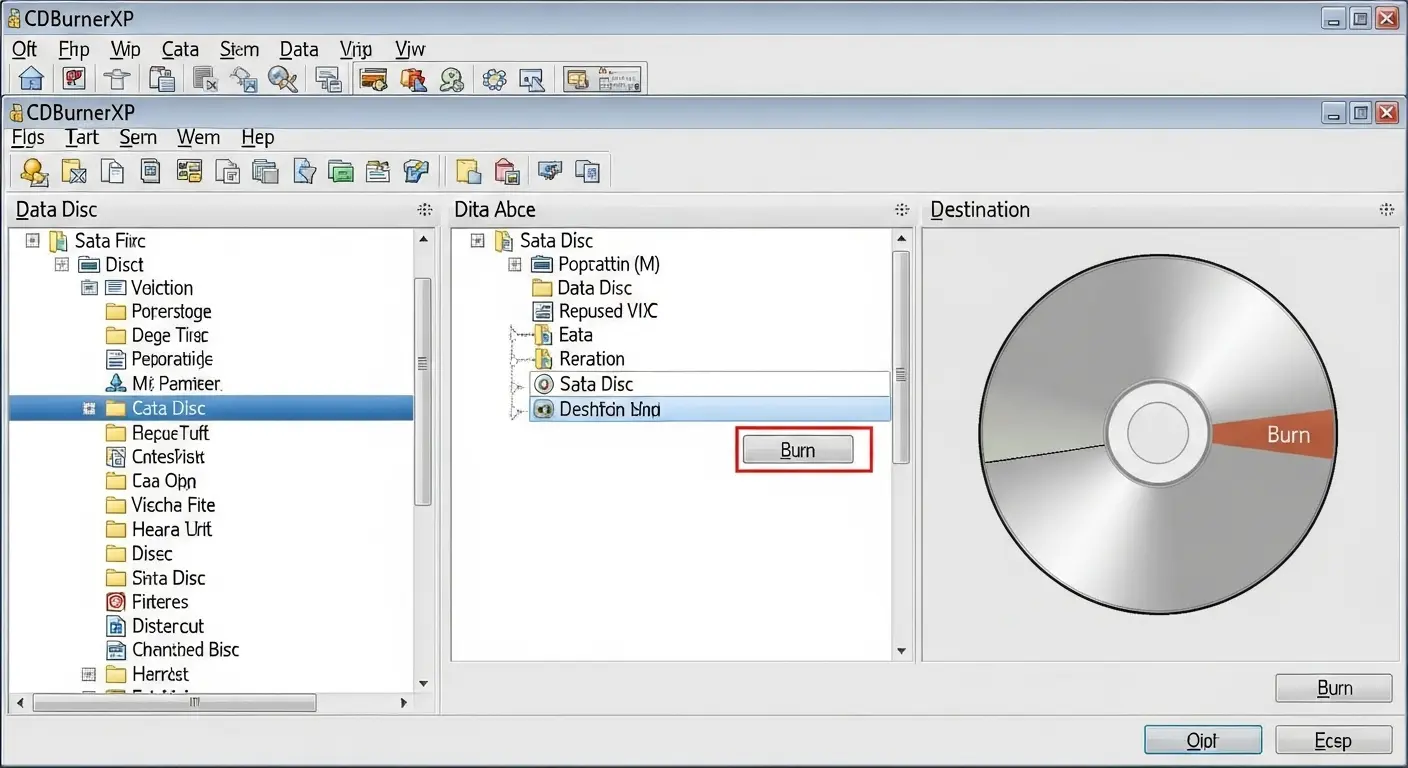This screenshot has height=768, width=1408.
Task: Open the Fhp menu in back window
Action: pos(74,49)
